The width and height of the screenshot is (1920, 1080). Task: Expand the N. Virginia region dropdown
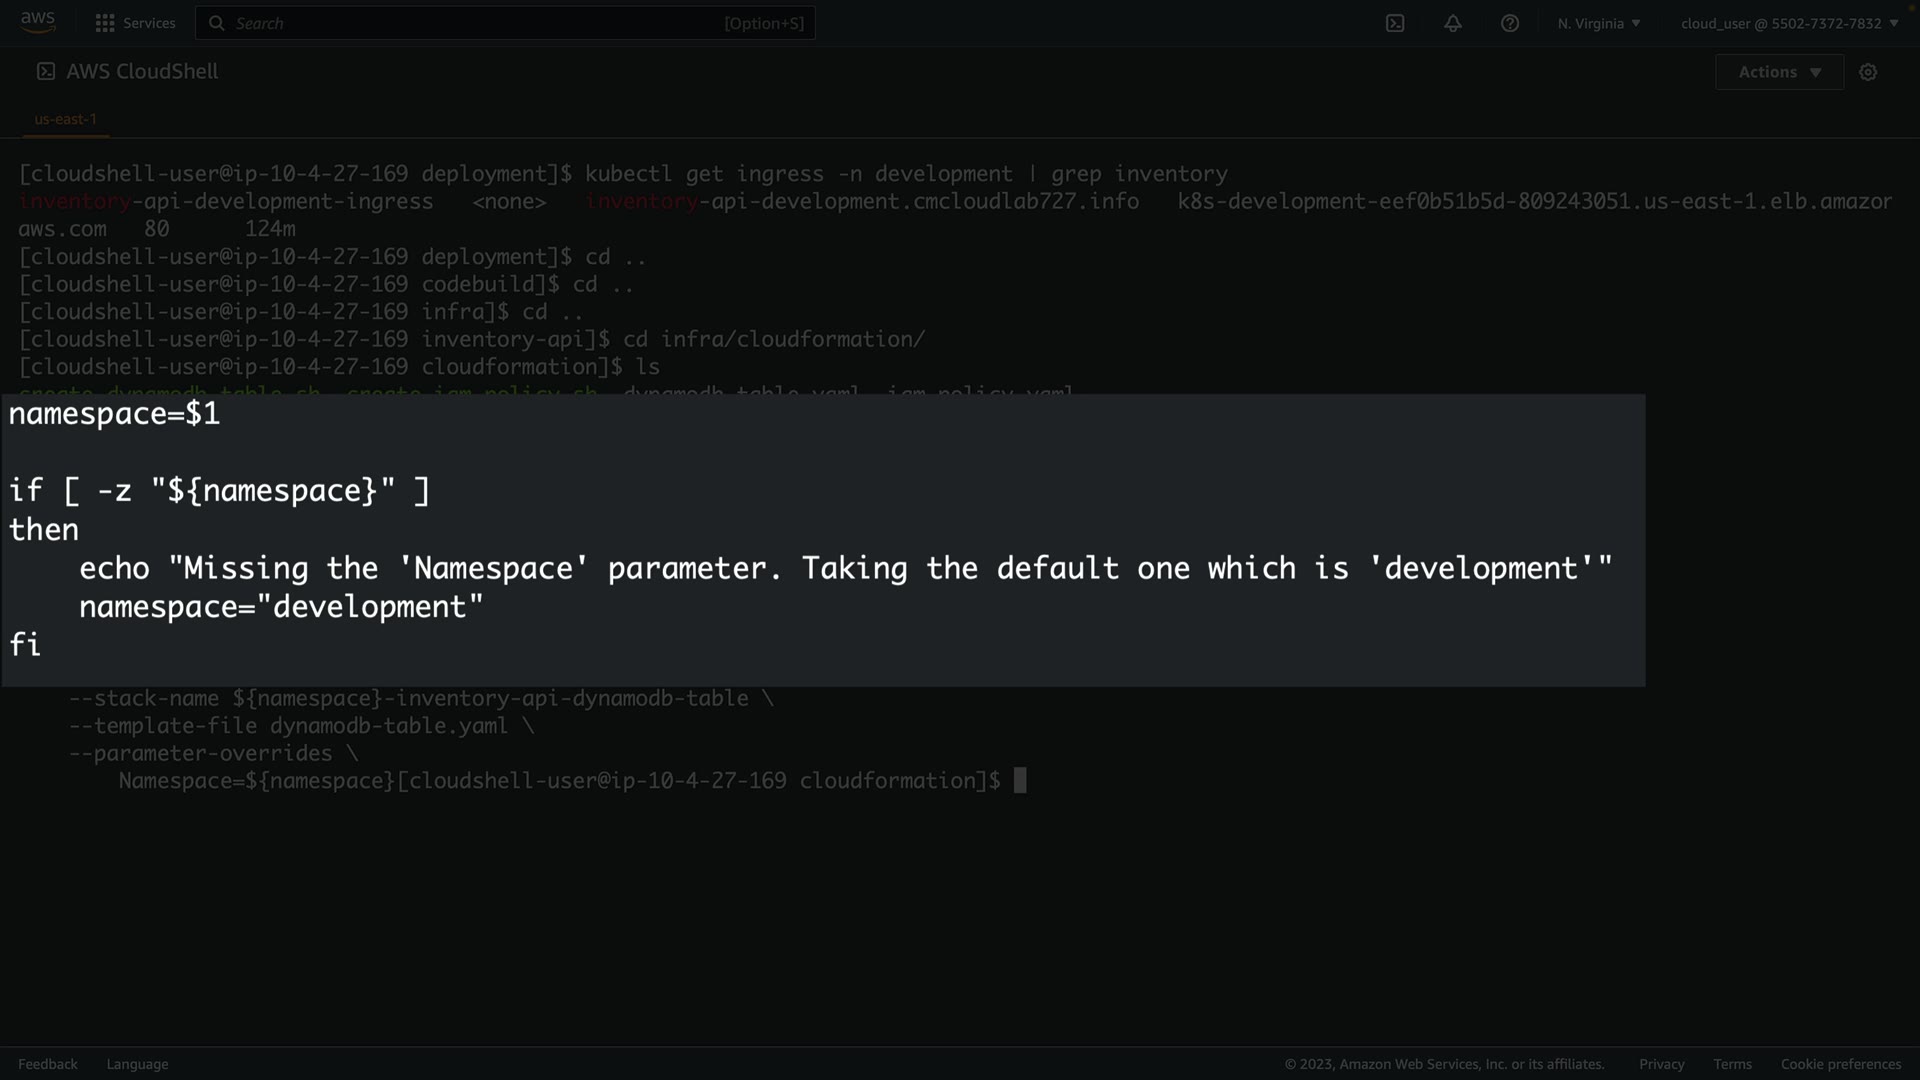coord(1598,23)
